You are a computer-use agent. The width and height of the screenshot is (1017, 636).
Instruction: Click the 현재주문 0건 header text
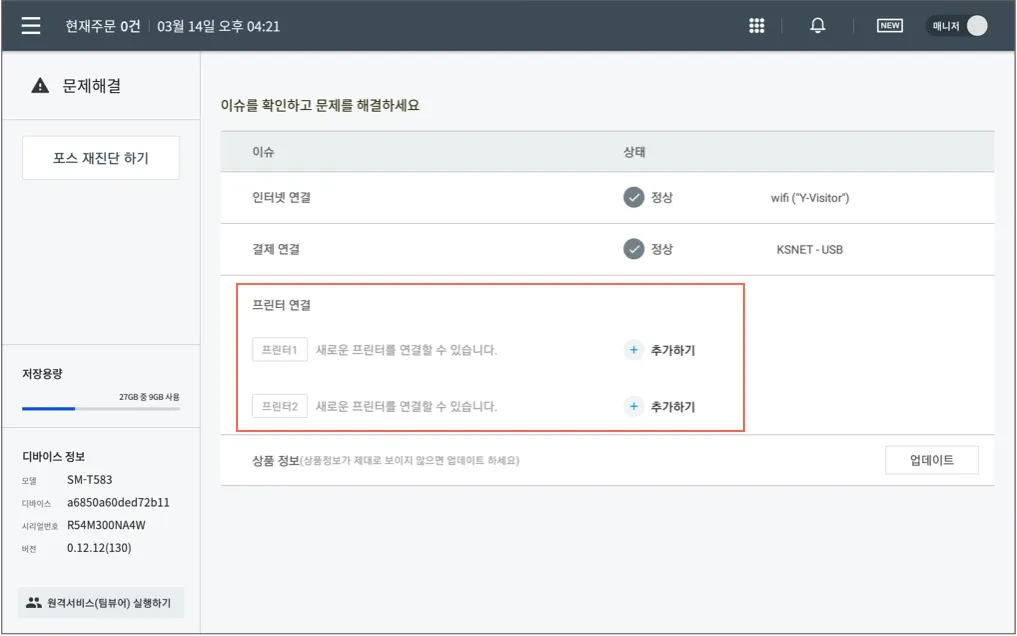[102, 27]
